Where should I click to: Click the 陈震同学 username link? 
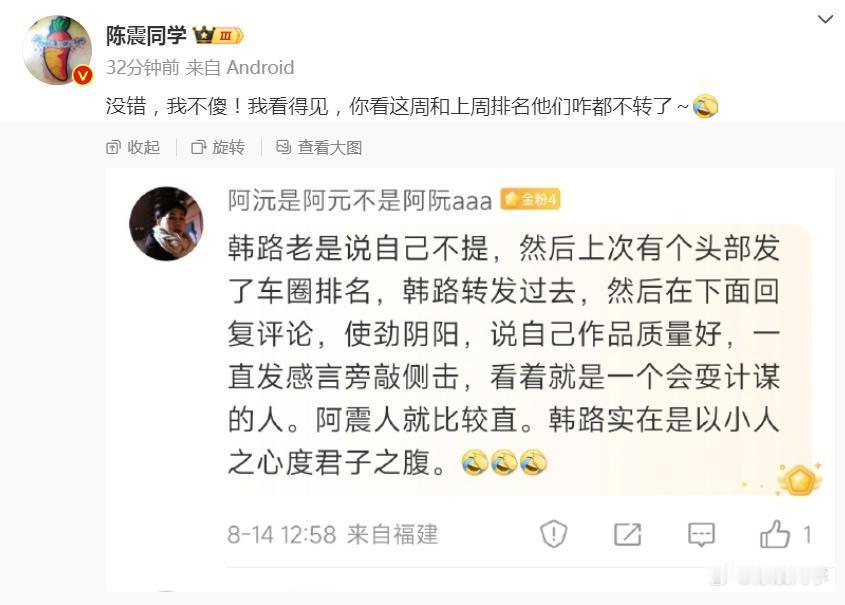[x=146, y=36]
